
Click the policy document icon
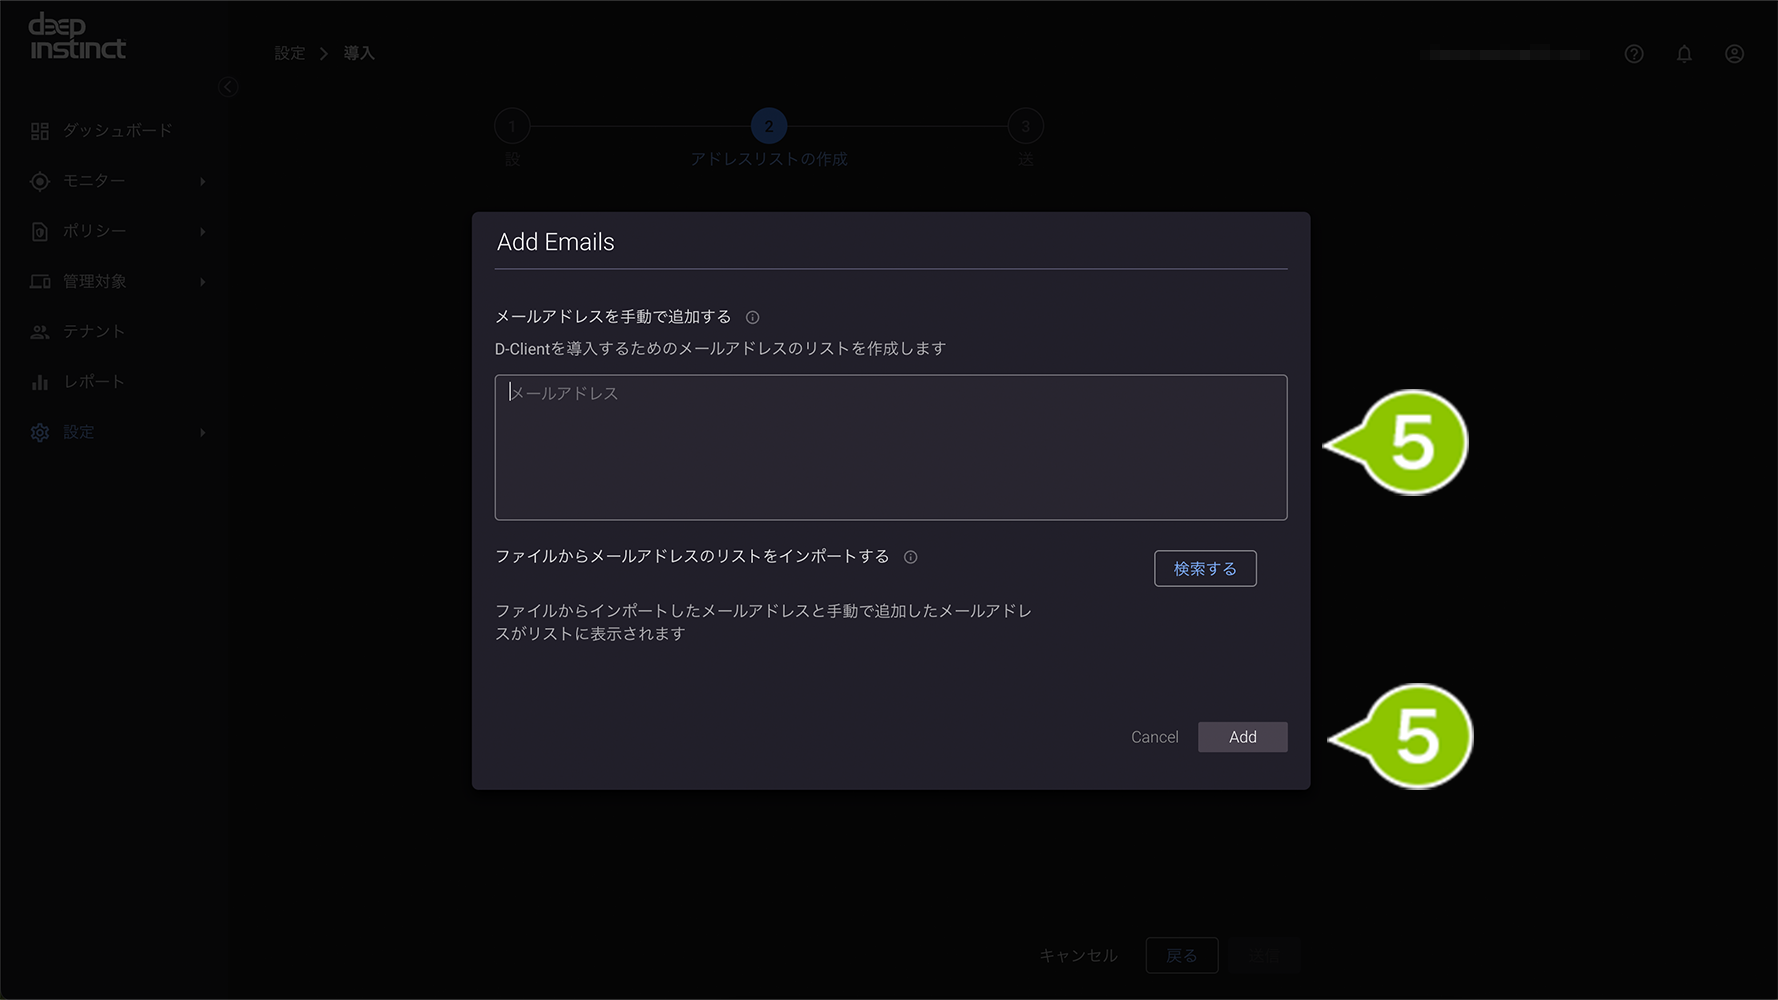tap(40, 232)
